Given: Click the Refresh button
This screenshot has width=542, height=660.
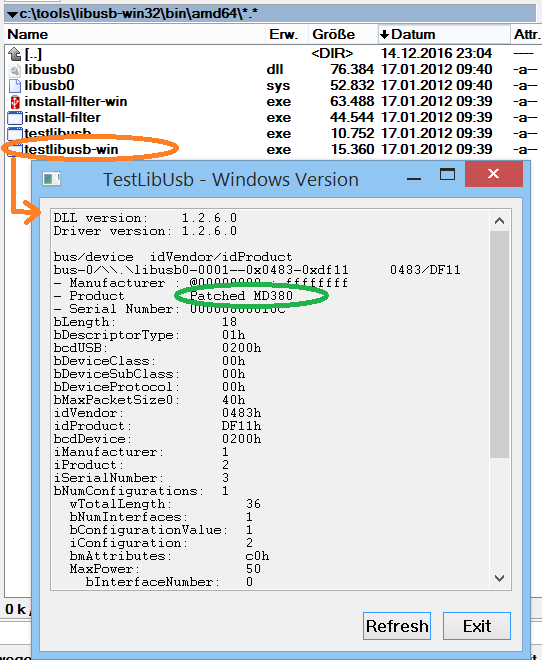Looking at the screenshot, I should click(x=397, y=626).
